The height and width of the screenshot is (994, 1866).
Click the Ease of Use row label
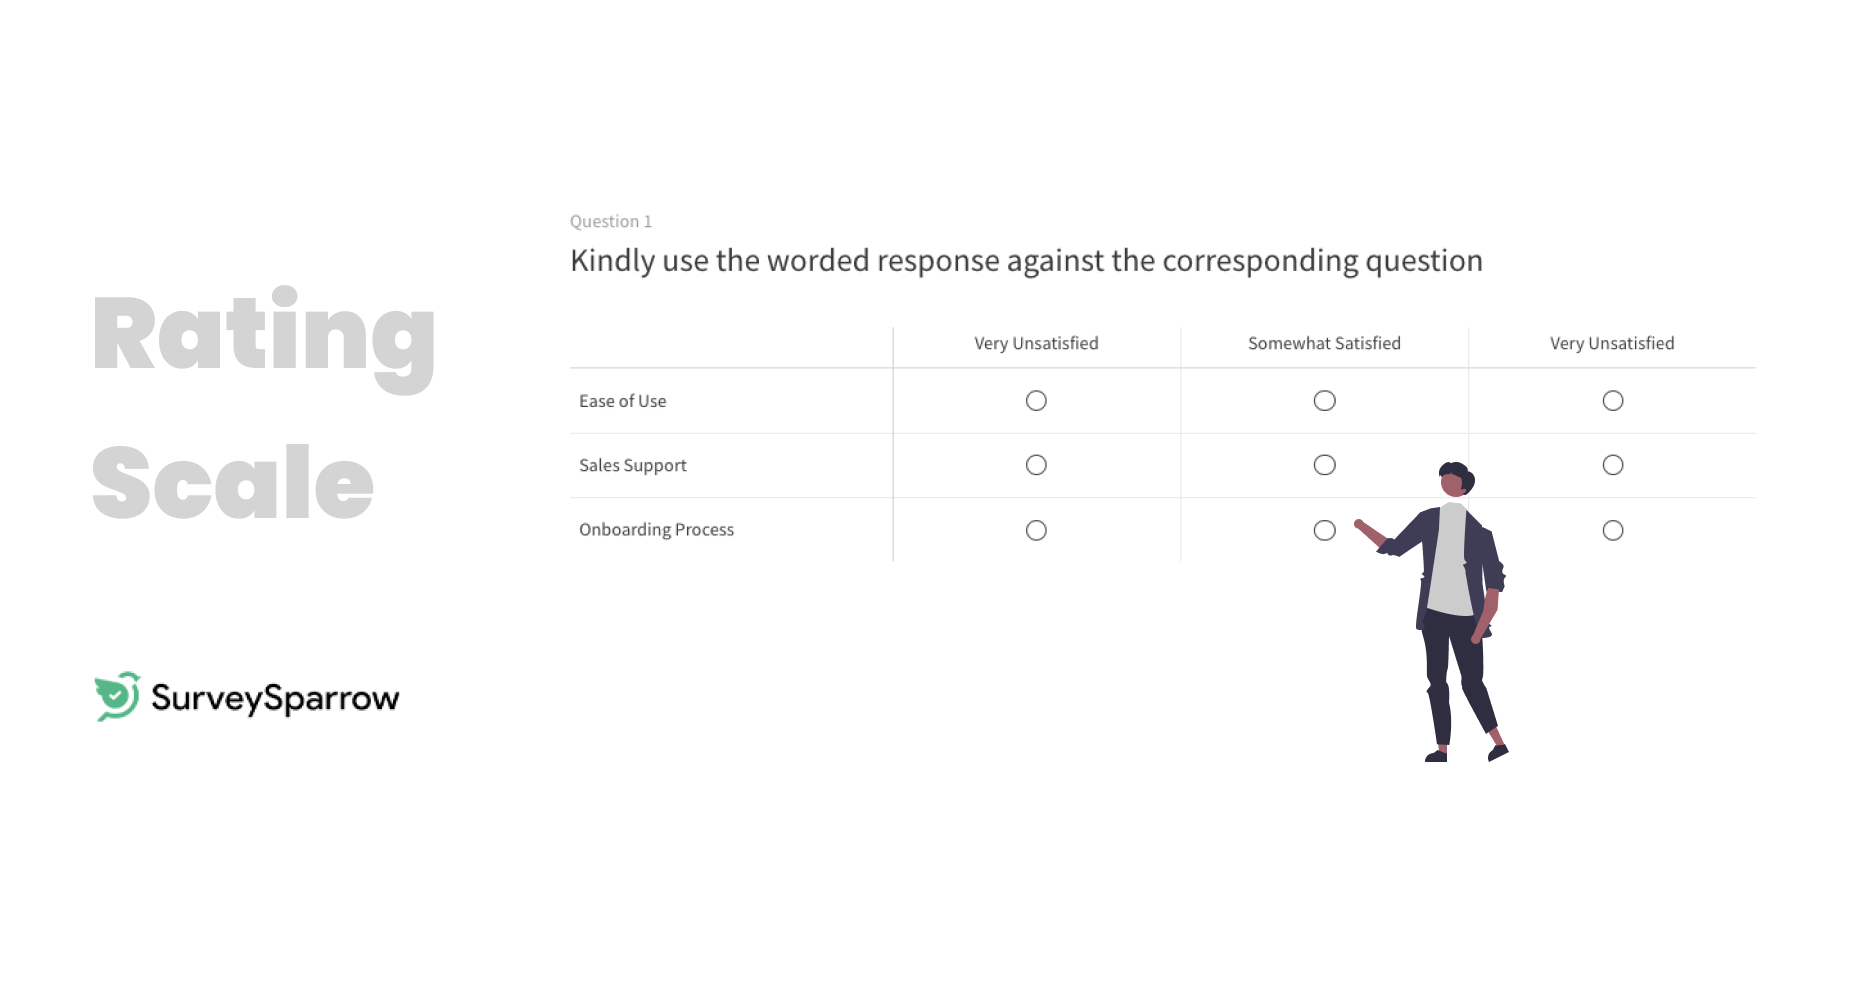622,400
